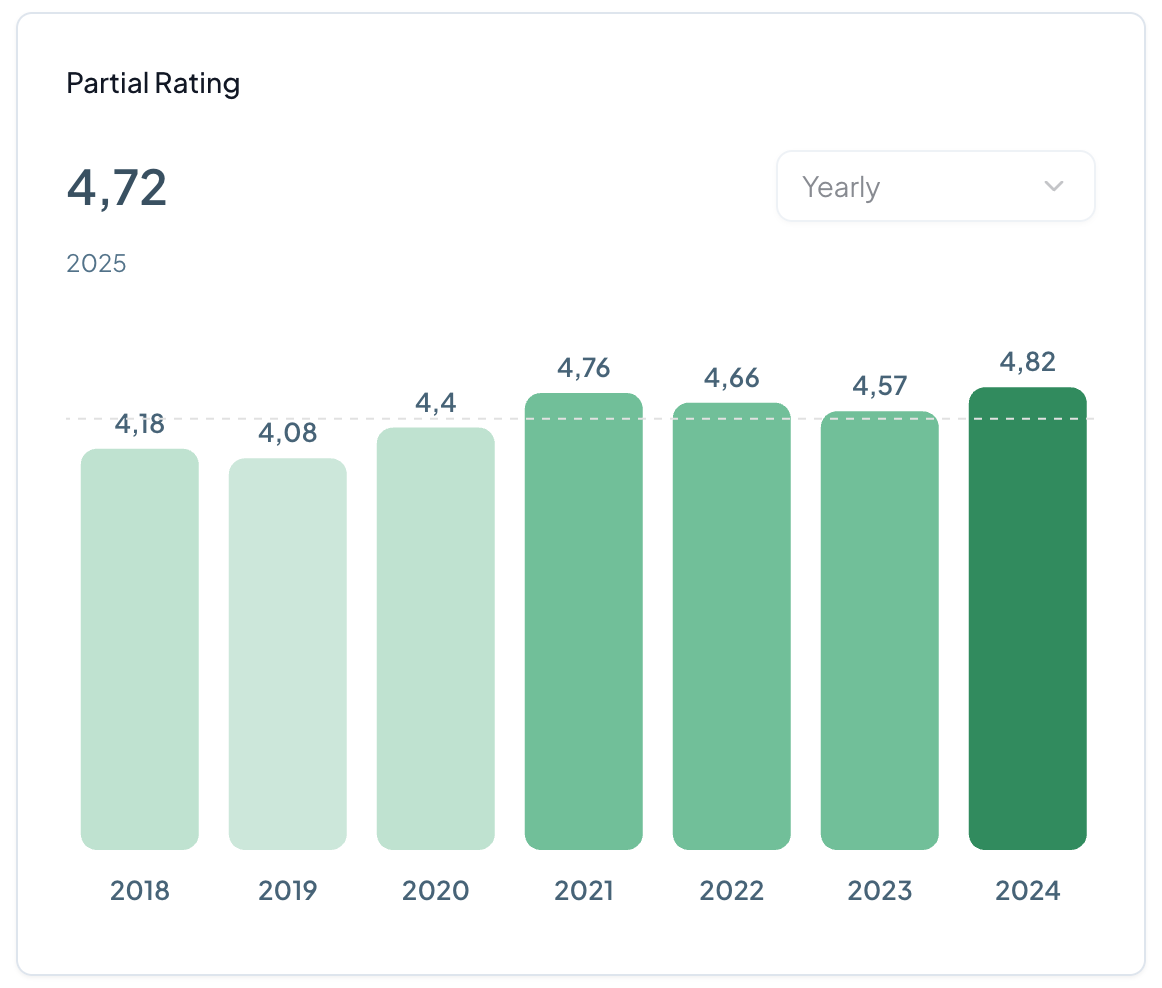This screenshot has height=988, width=1162.
Task: Select the 2023 bar
Action: 880,631
